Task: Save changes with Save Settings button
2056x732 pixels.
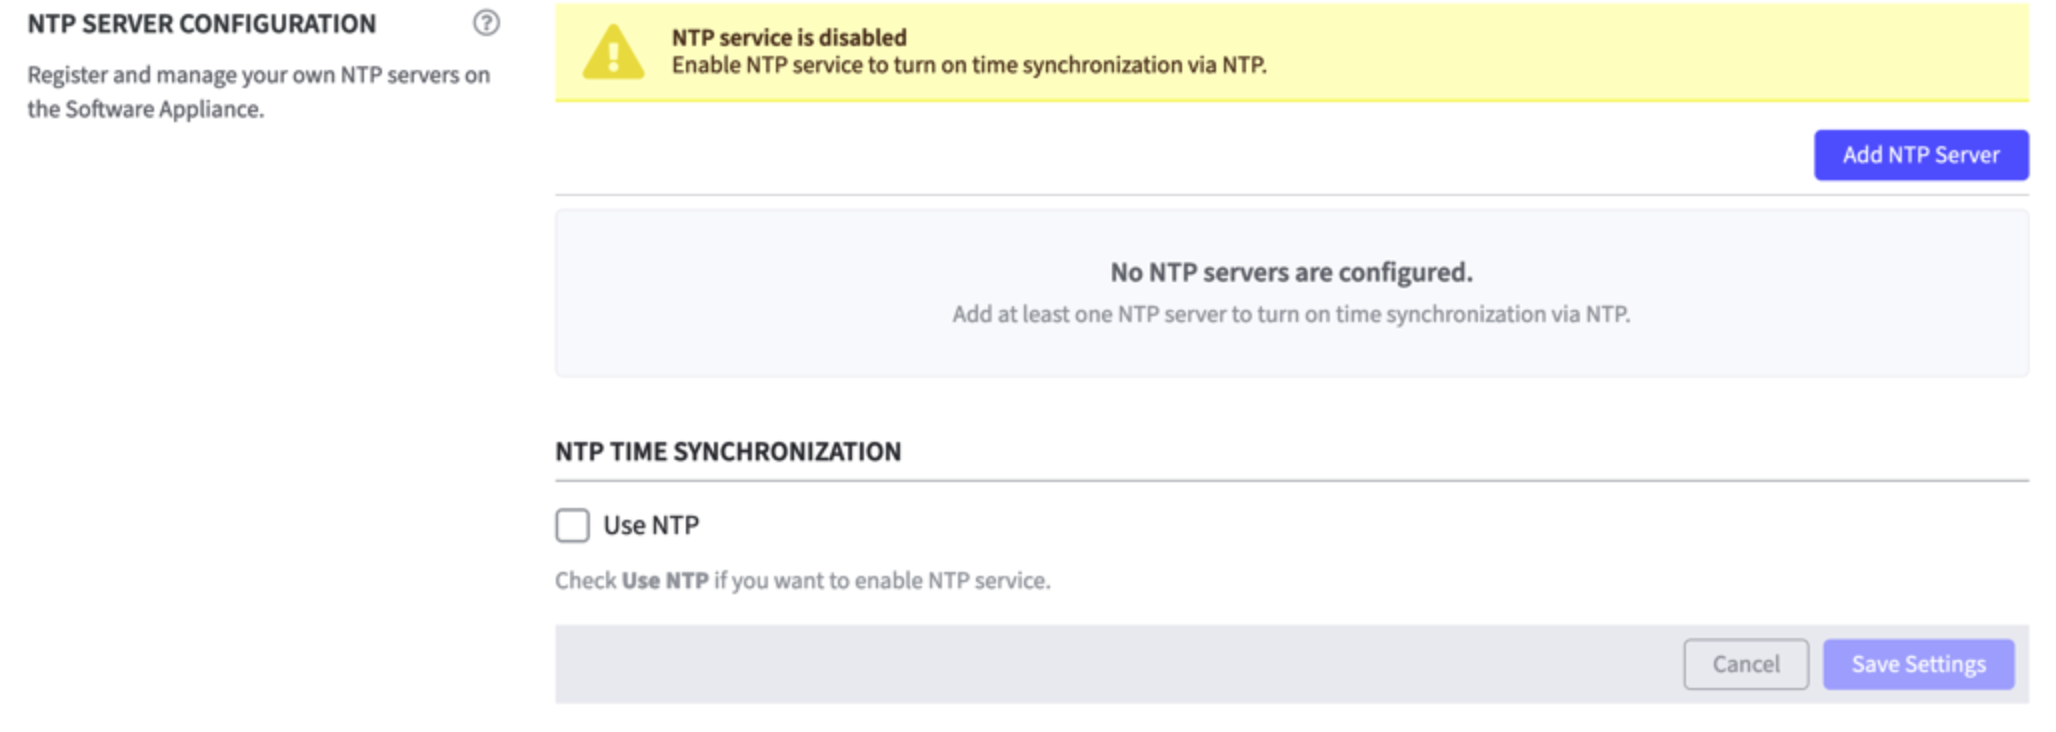Action: click(1917, 664)
